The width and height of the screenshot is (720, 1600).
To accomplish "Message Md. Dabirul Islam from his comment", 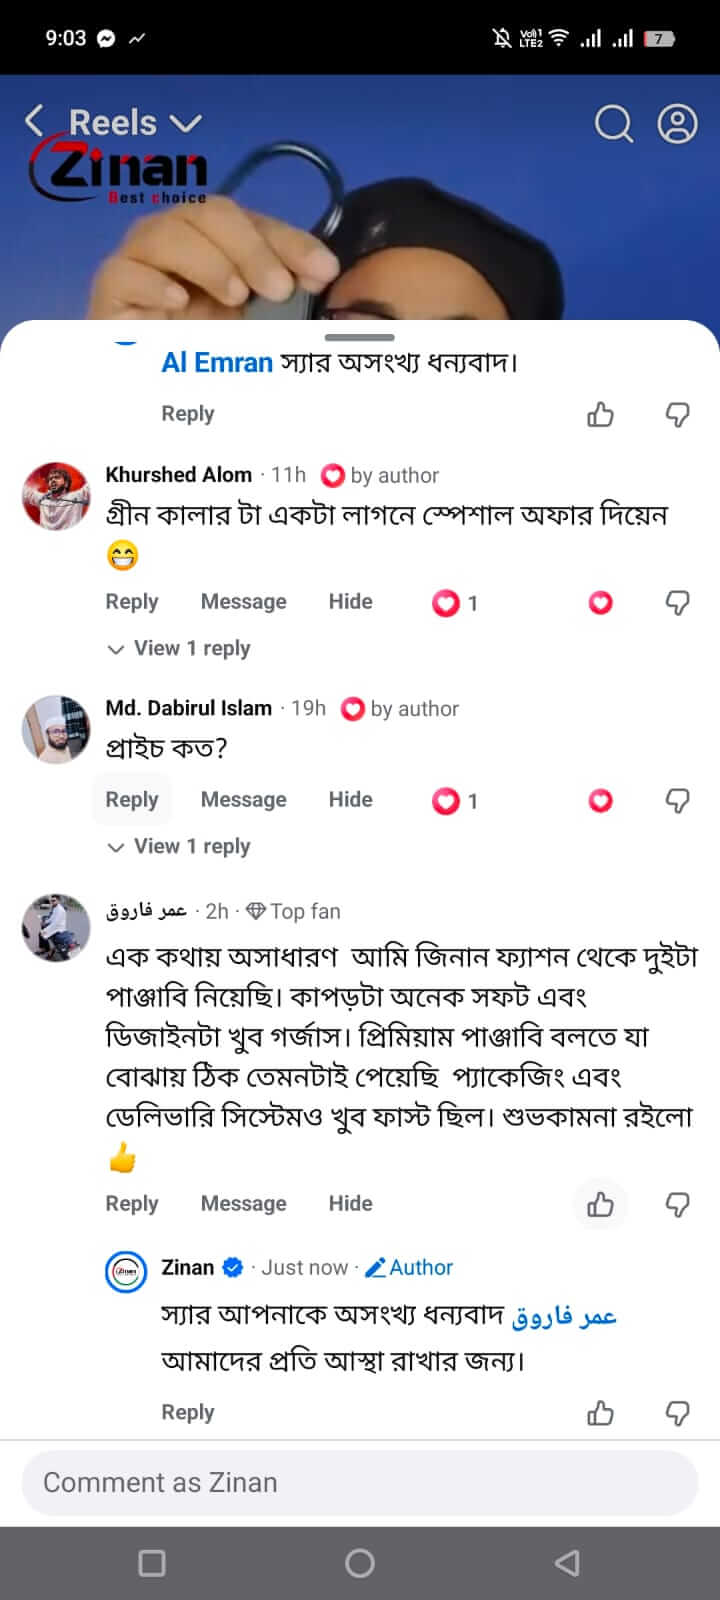I will [x=243, y=799].
